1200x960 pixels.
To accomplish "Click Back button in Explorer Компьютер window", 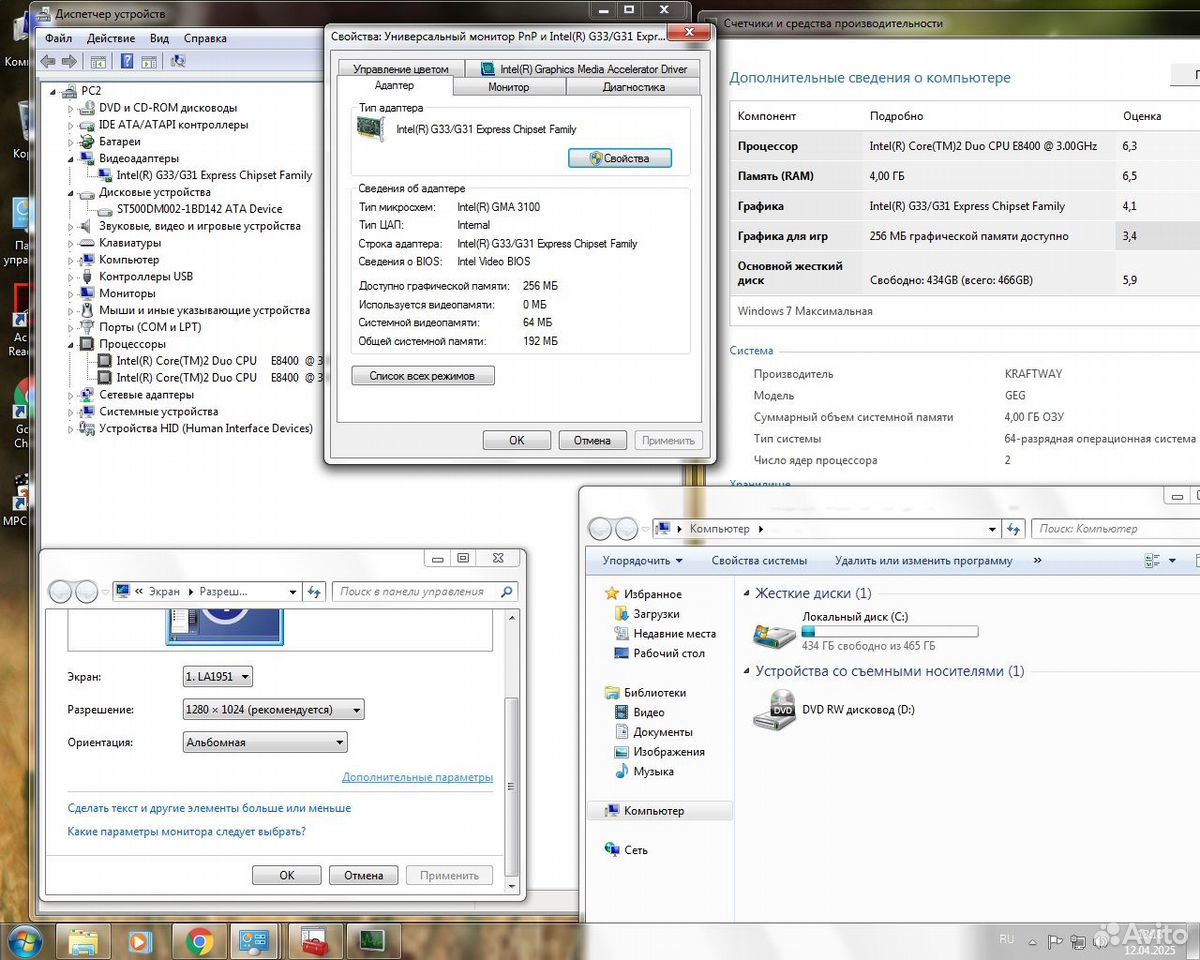I will (x=600, y=529).
